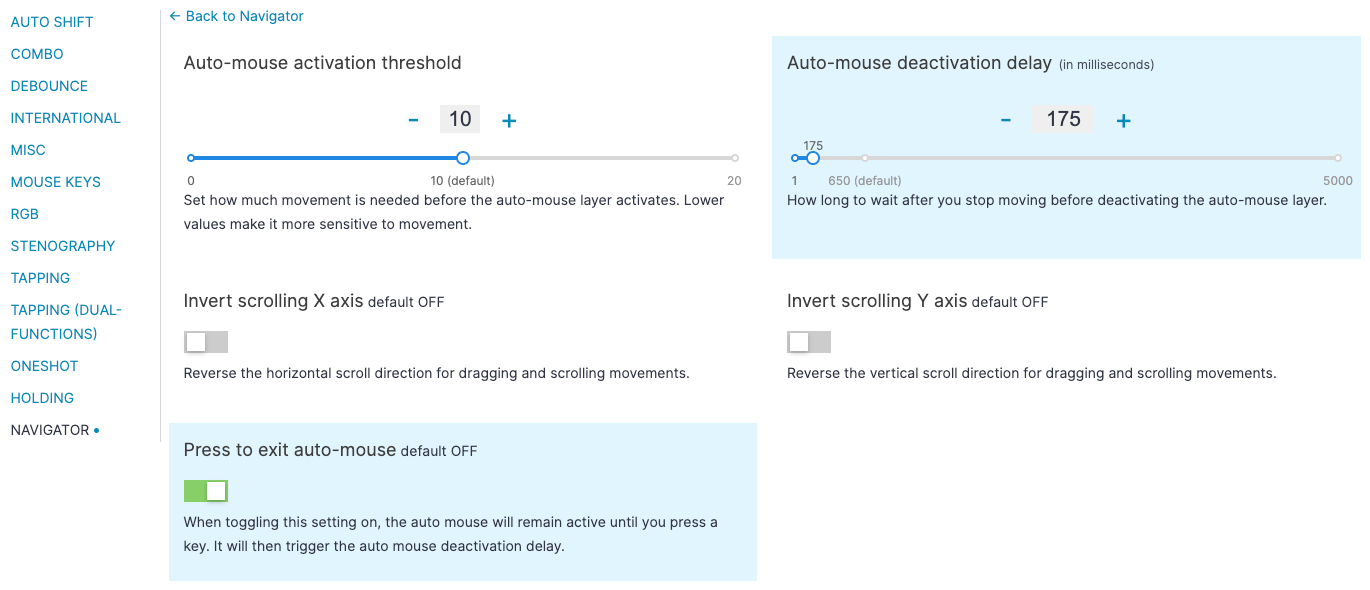
Task: Decrease auto-mouse activation threshold with minus
Action: [413, 120]
